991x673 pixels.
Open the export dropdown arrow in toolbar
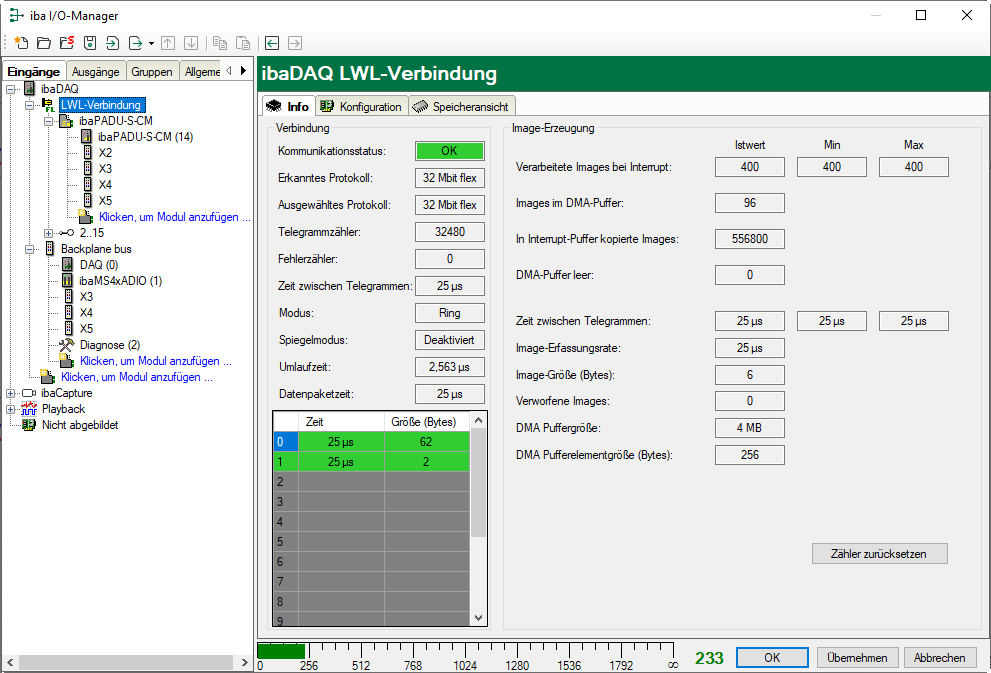pyautogui.click(x=151, y=43)
